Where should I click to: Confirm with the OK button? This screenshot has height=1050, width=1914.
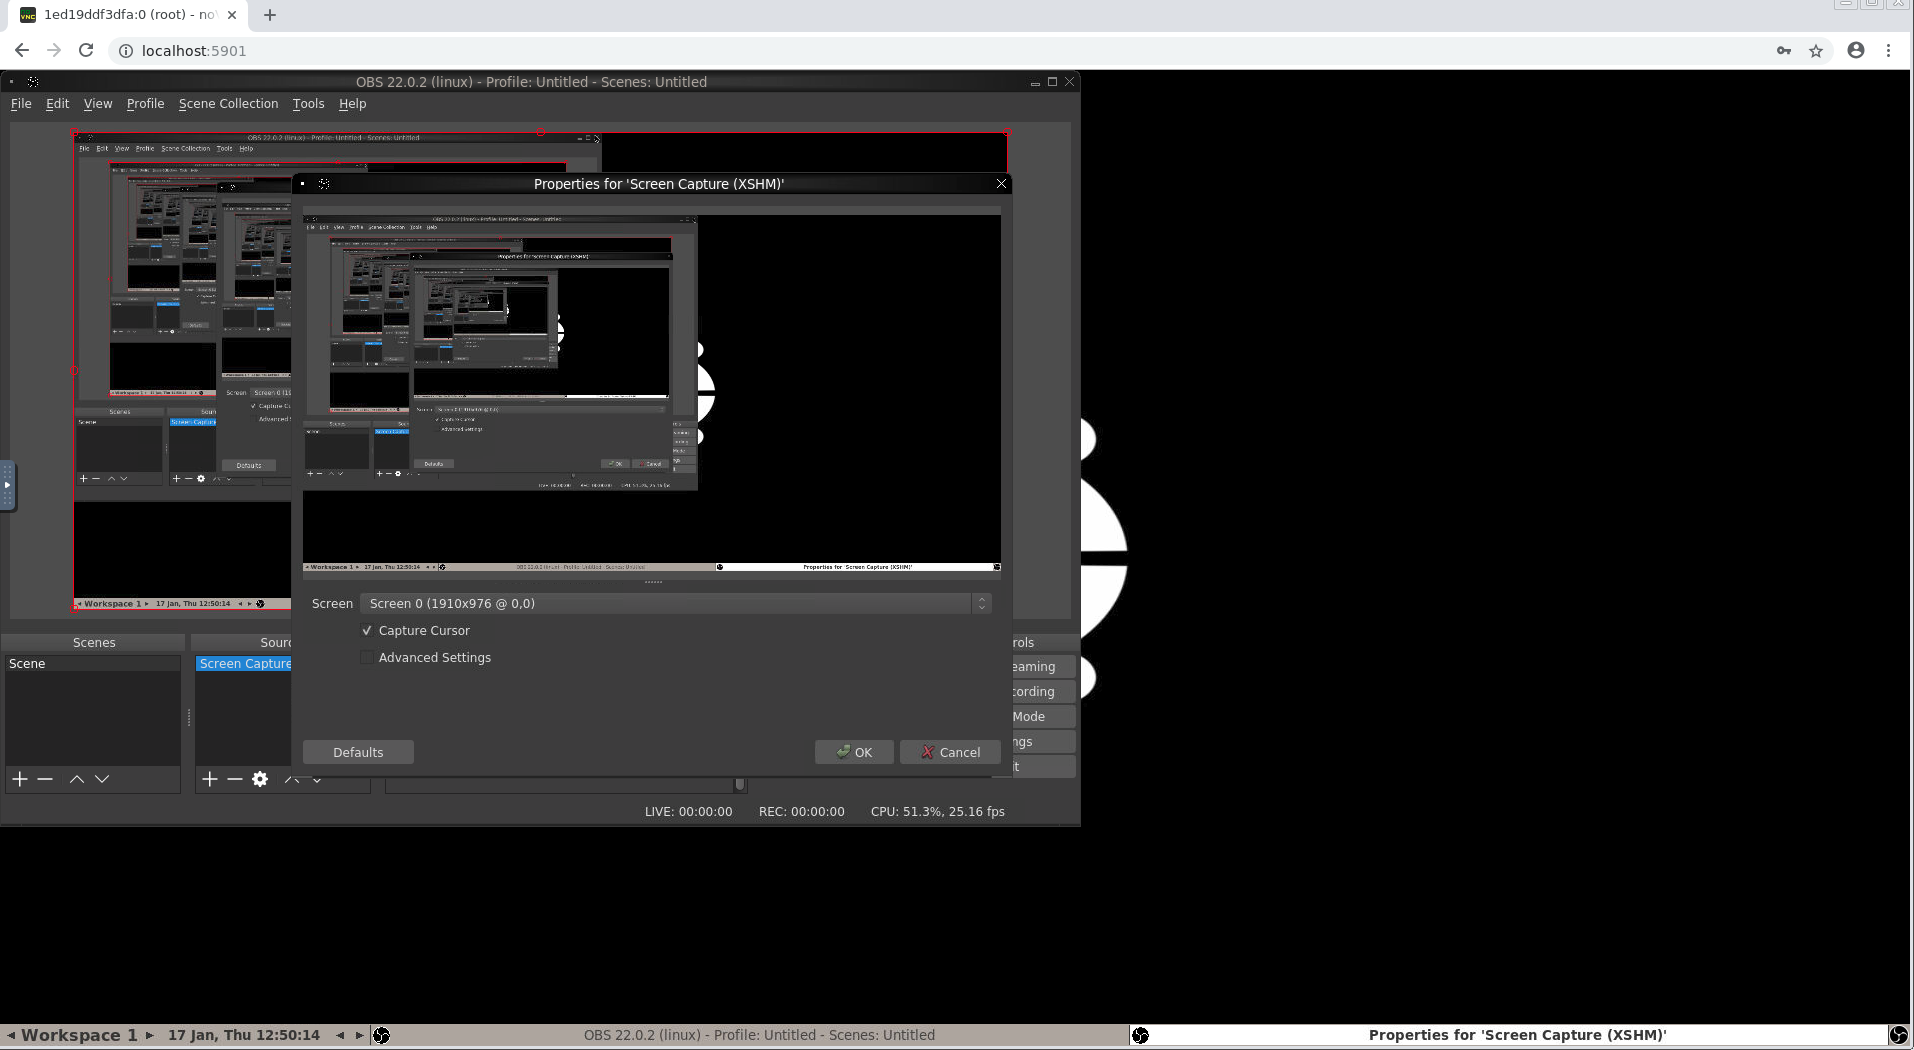pos(854,752)
